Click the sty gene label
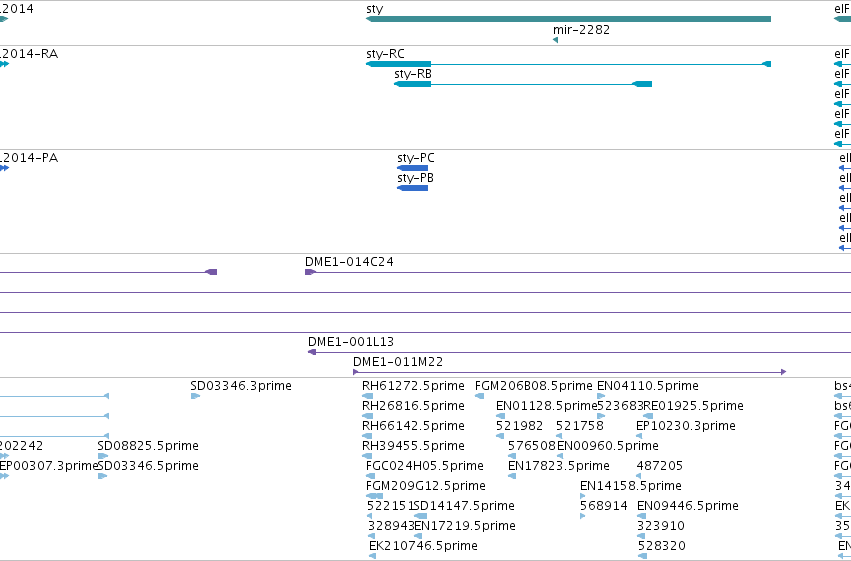This screenshot has width=851, height=561. click(374, 9)
